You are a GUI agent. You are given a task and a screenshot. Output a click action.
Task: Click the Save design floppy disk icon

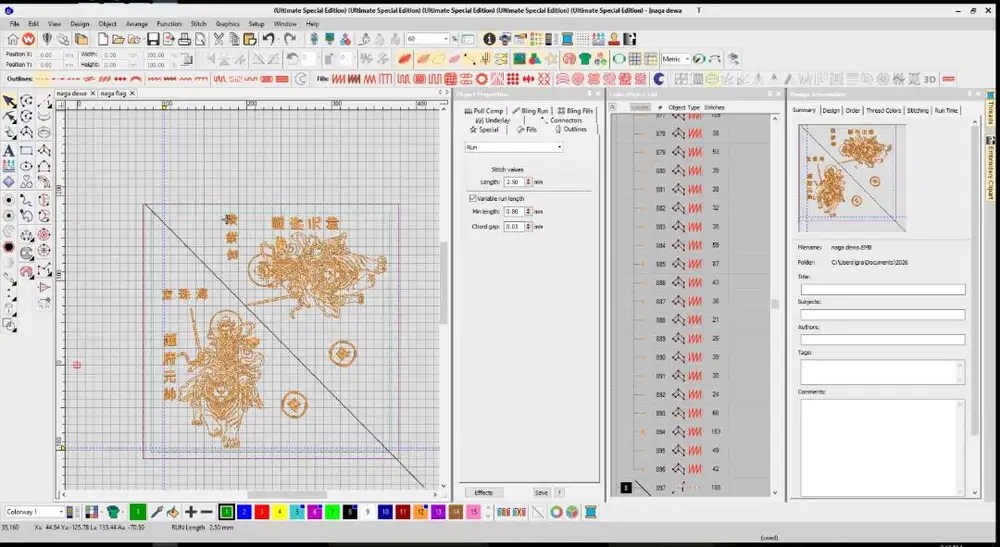[x=153, y=40]
